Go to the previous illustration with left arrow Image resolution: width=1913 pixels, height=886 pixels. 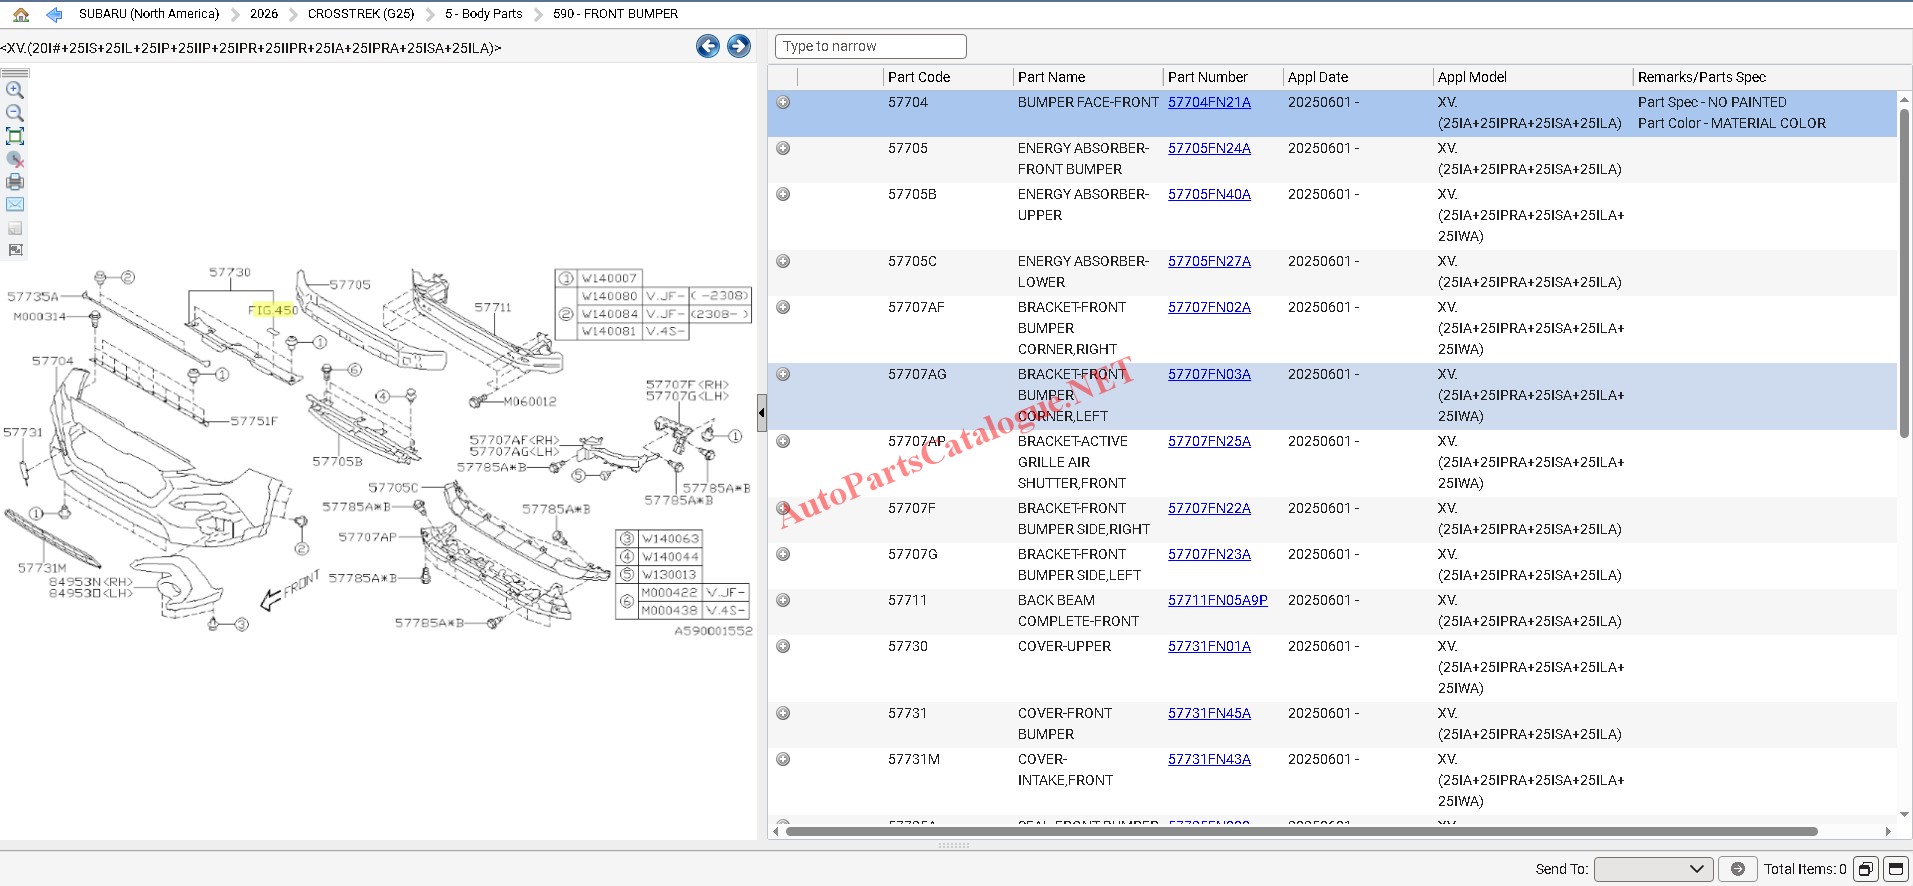[707, 46]
